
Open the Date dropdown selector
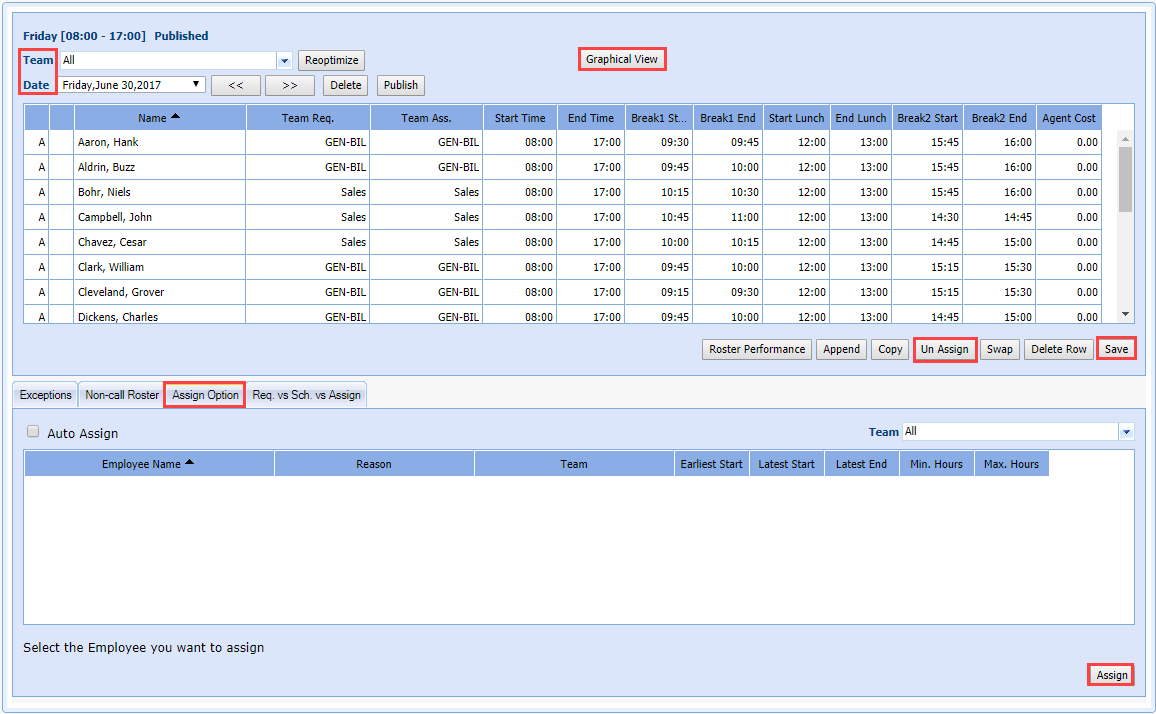click(196, 85)
